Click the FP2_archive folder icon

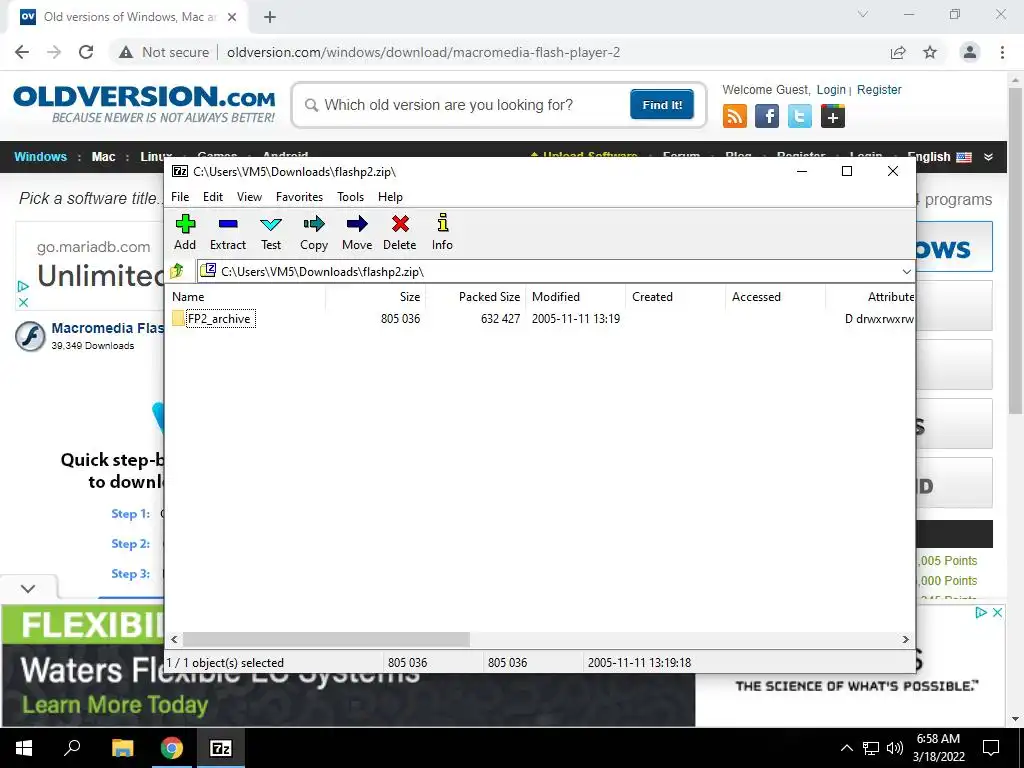[178, 318]
